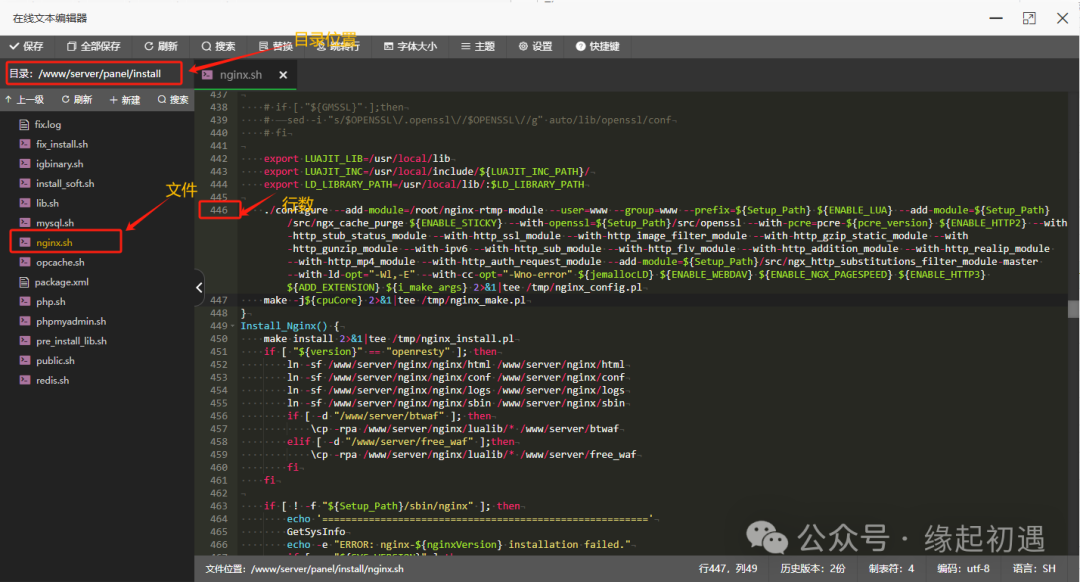Click the package.xml document icon

point(24,282)
